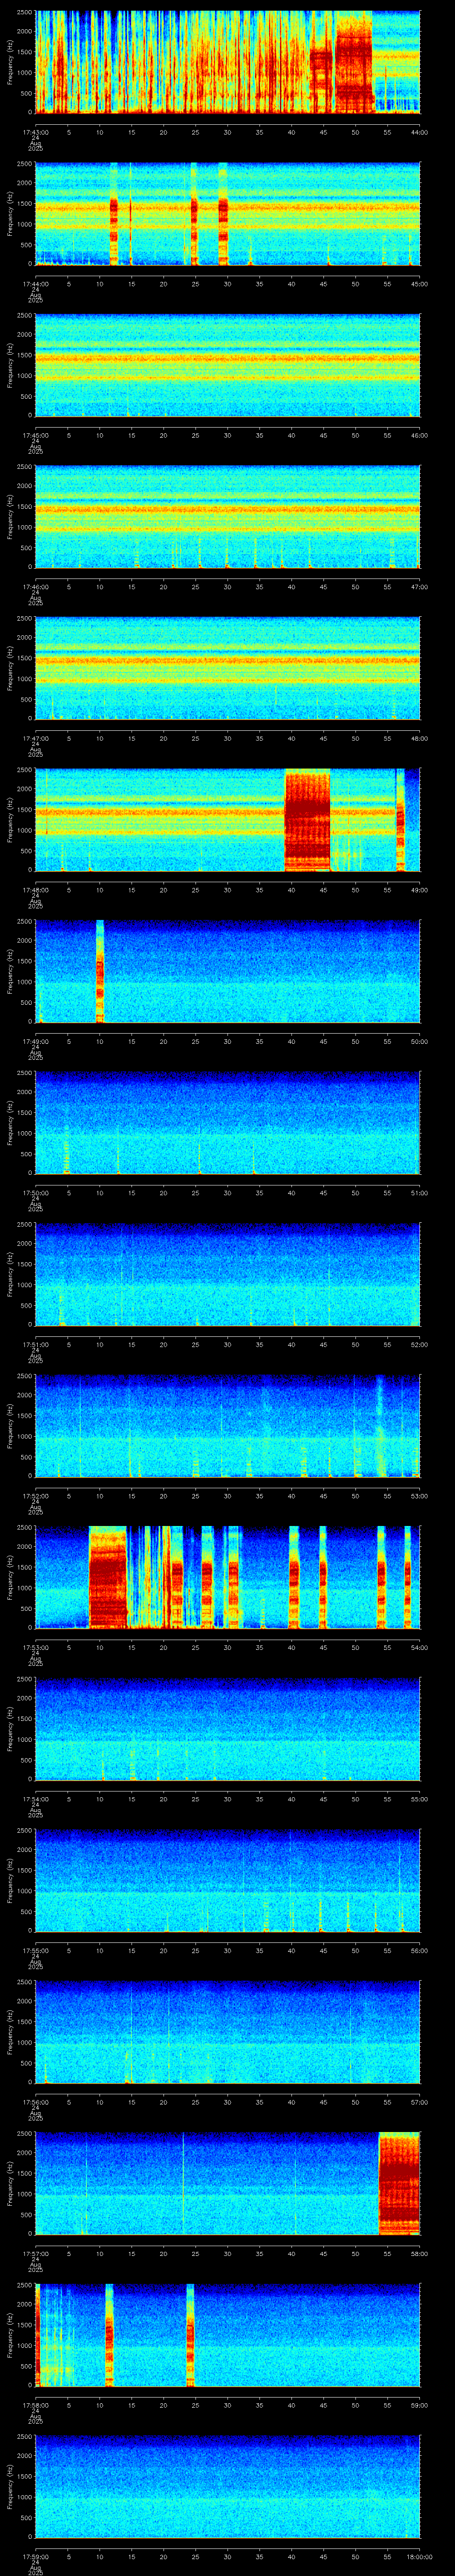Click the 17:49:00 start time label

tap(36, 1041)
